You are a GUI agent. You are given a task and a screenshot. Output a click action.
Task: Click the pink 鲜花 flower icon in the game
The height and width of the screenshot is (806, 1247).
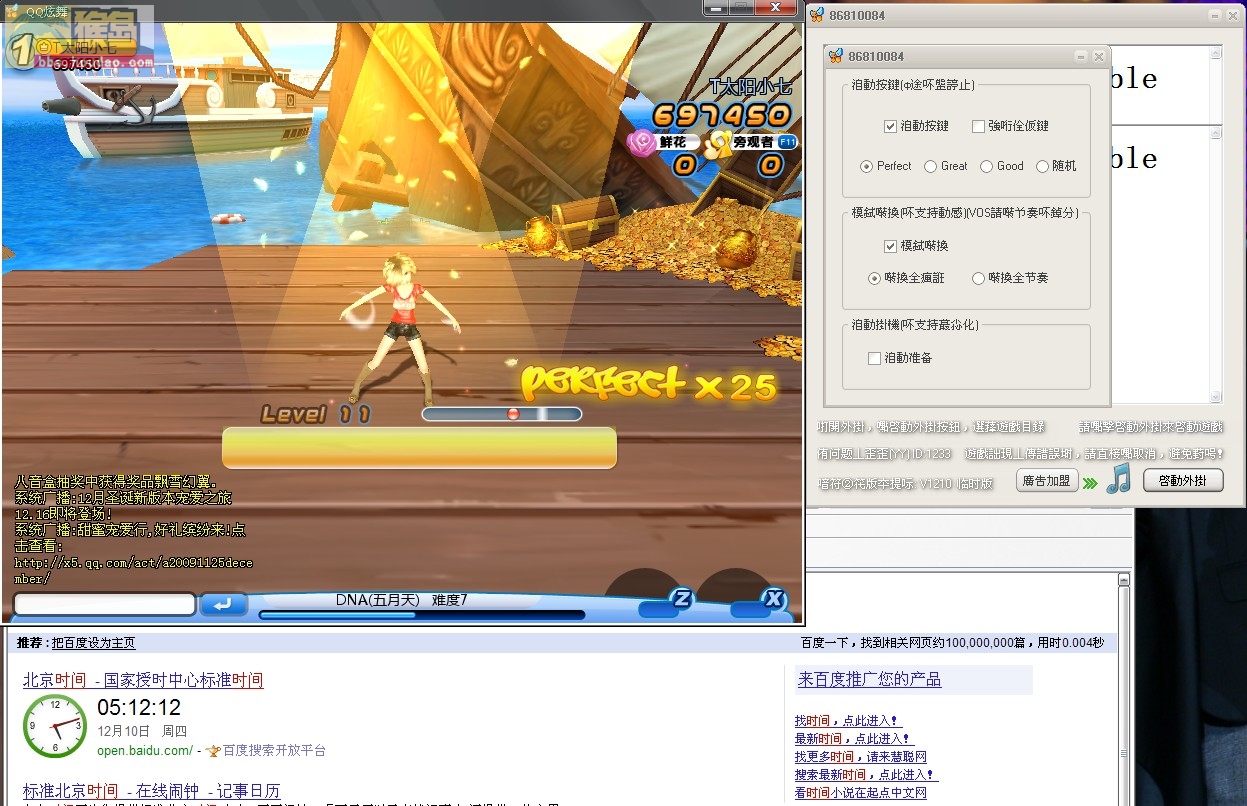(642, 143)
